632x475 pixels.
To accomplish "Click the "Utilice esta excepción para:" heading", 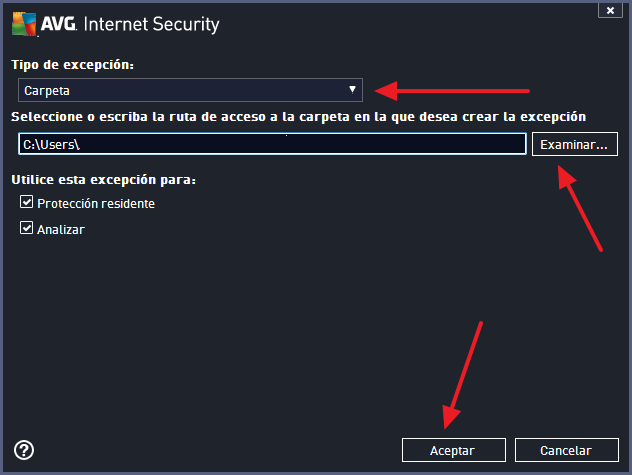I will [x=103, y=180].
